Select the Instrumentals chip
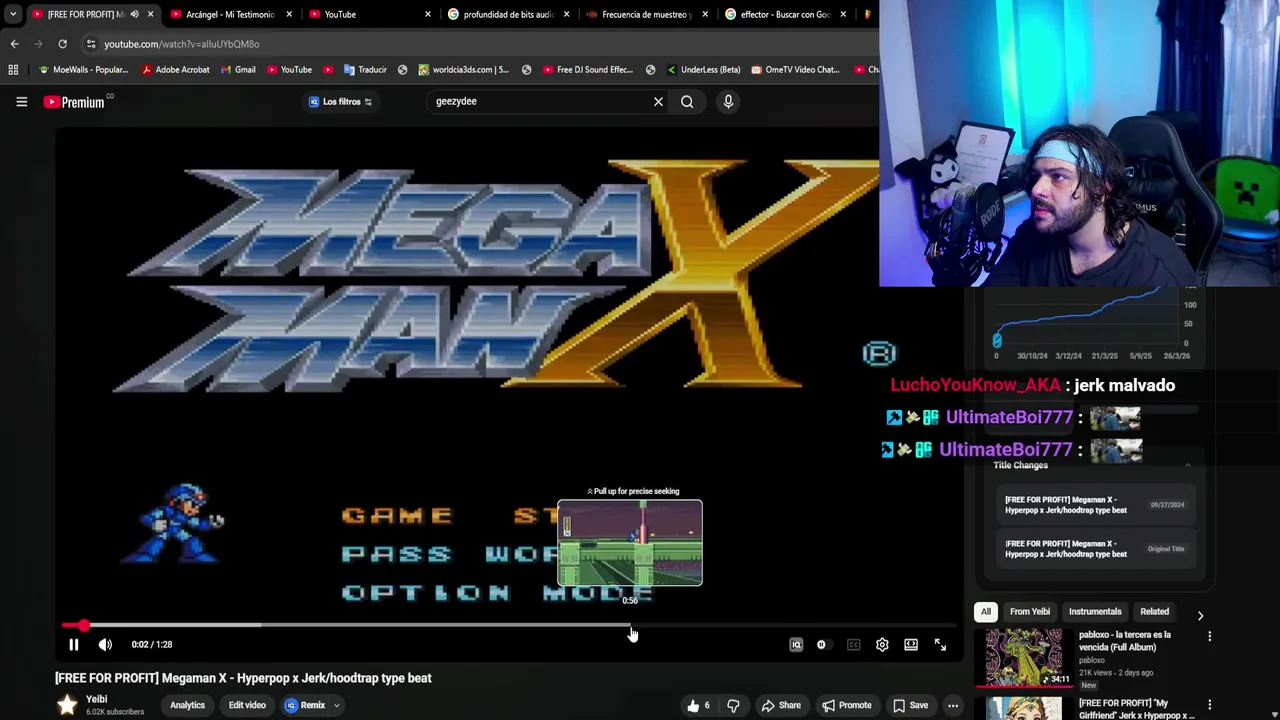The width and height of the screenshot is (1280, 720). tap(1095, 612)
